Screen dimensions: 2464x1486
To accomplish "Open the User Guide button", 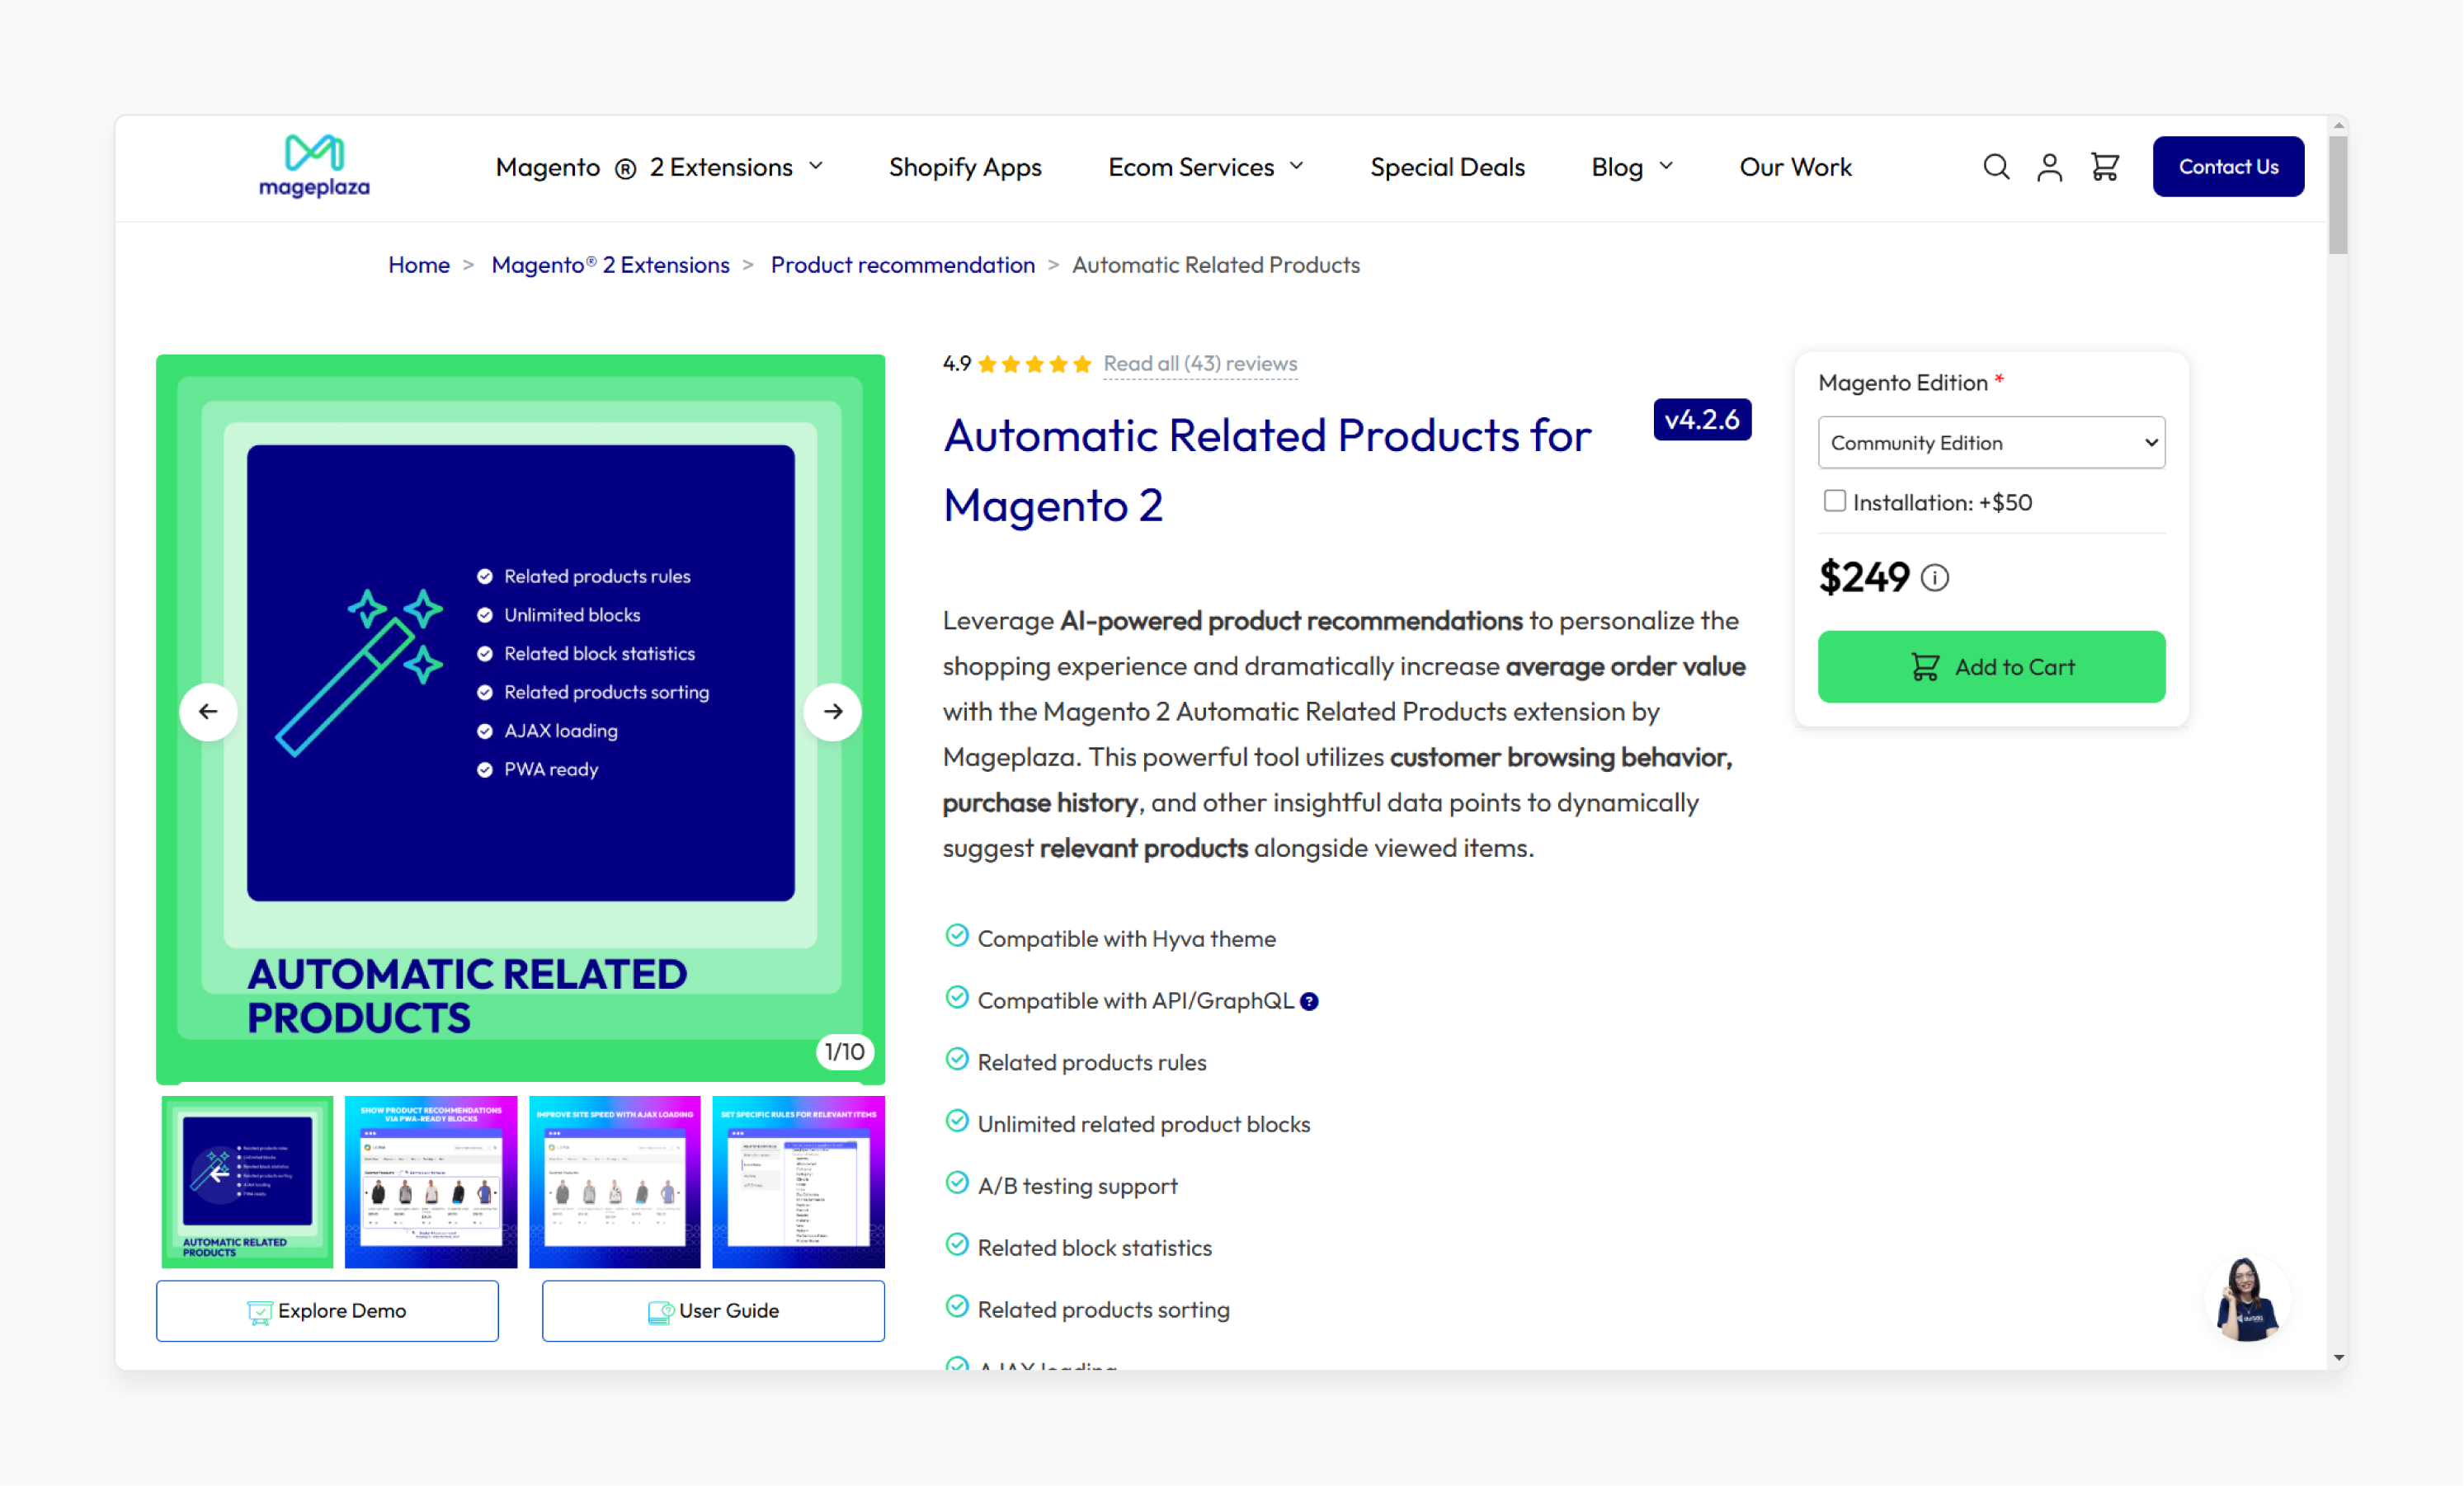I will (713, 1311).
